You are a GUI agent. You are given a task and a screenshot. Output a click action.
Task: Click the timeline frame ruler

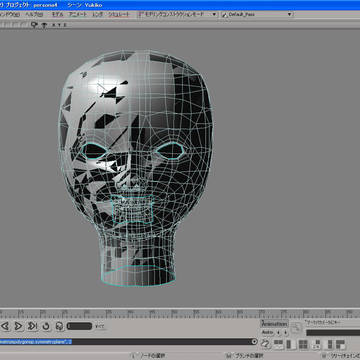[x=180, y=314]
